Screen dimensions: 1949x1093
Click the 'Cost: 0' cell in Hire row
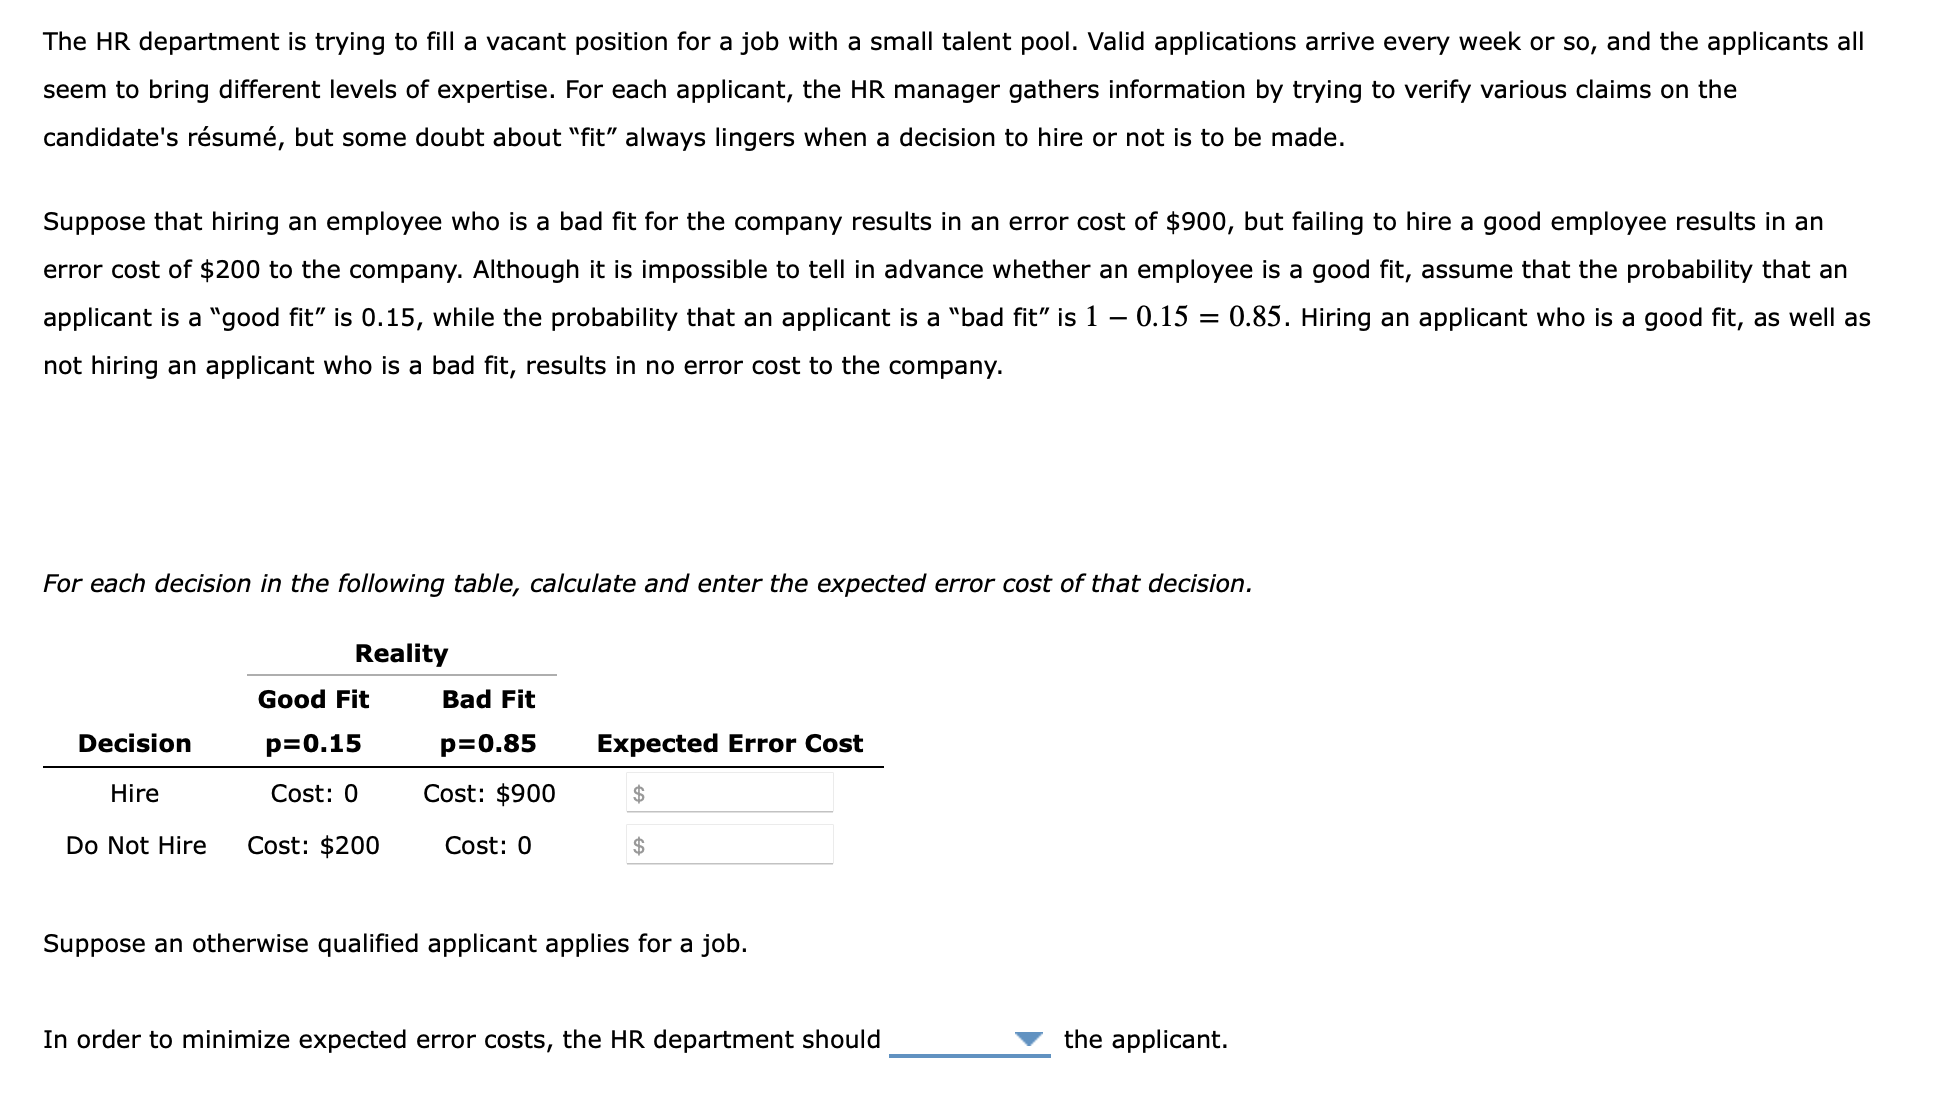click(314, 793)
